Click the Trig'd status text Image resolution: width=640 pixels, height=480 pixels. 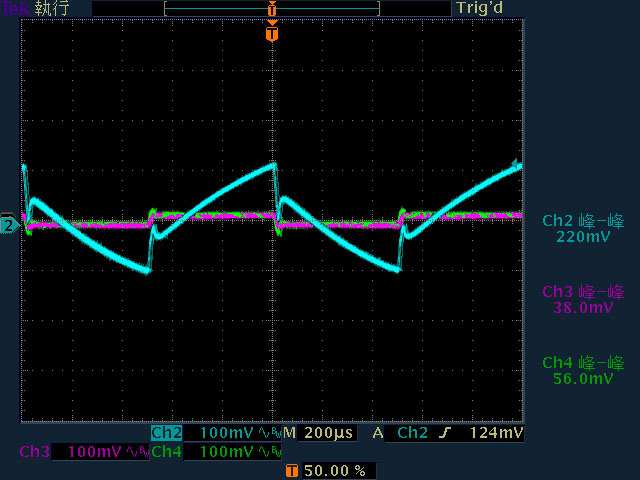(480, 8)
